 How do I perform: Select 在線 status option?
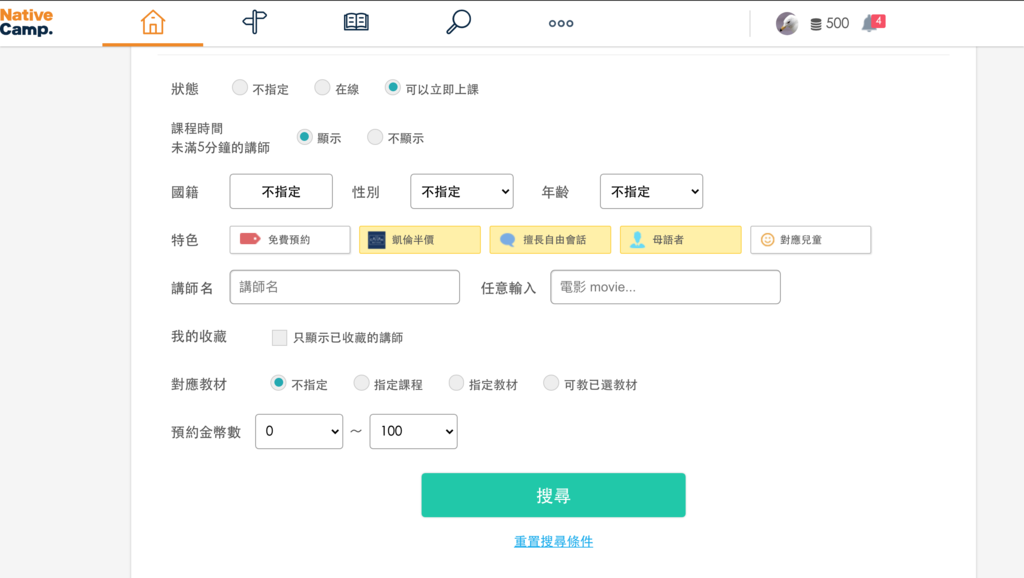(x=322, y=88)
